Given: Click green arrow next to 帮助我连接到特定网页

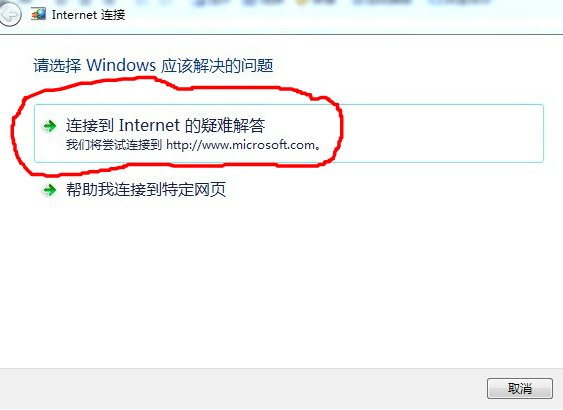Looking at the screenshot, I should pyautogui.click(x=50, y=190).
